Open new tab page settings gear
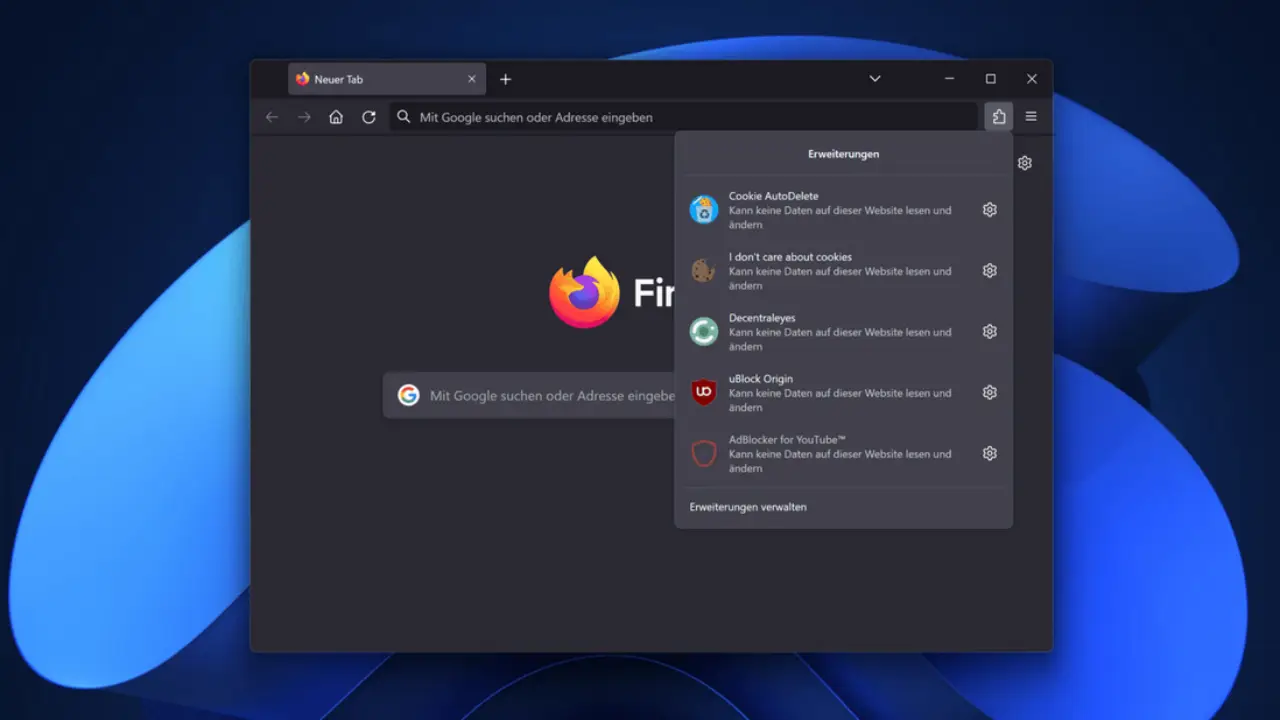Viewport: 1280px width, 720px height. click(1025, 163)
